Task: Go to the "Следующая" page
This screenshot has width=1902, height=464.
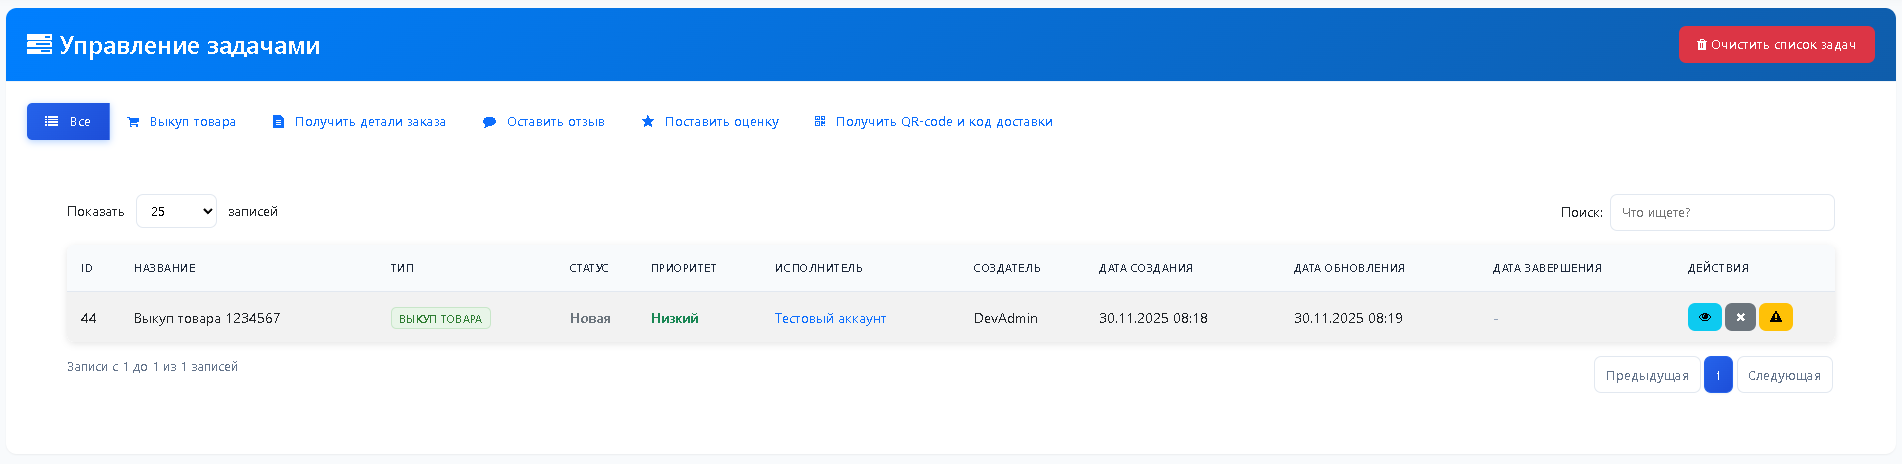Action: click(1784, 376)
